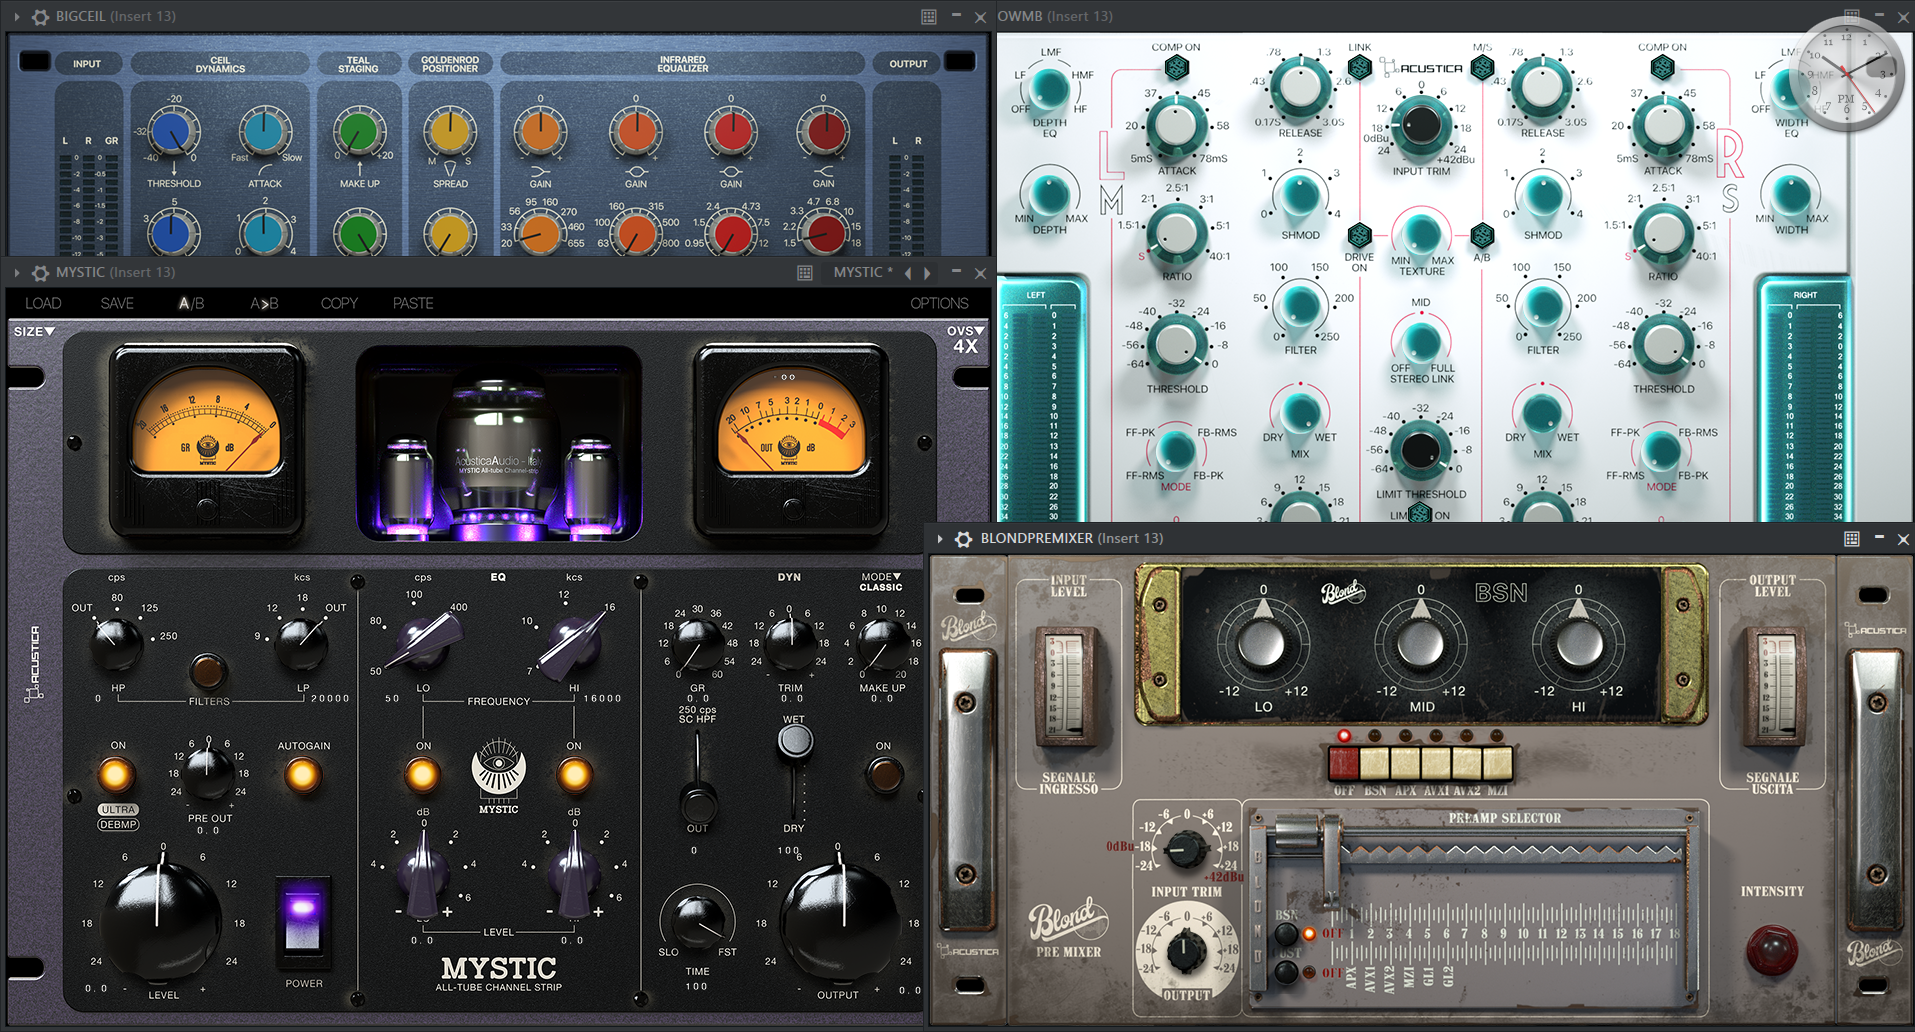This screenshot has height=1032, width=1915.
Task: Toggle the M/S hexagon button in OWMB
Action: click(1482, 68)
